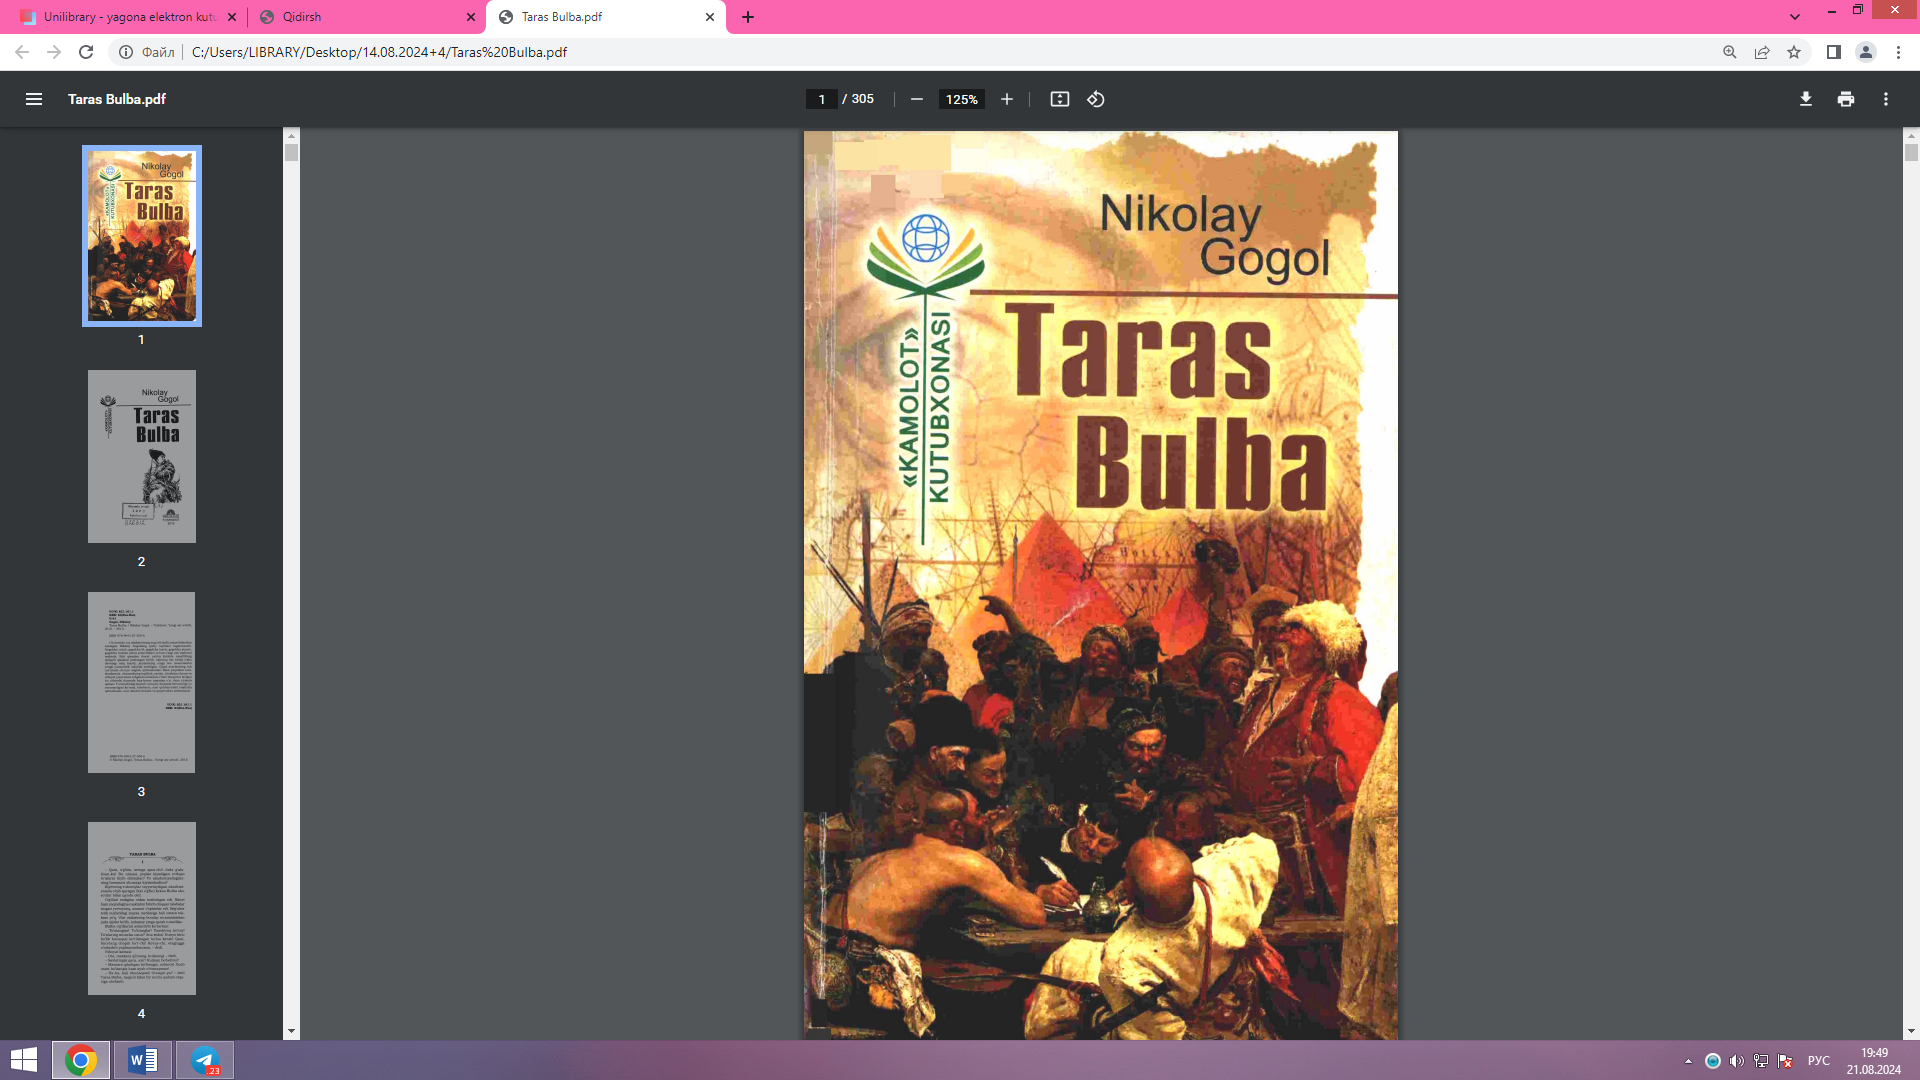This screenshot has width=1920, height=1080.
Task: Open Windows Start menu
Action: 24,1060
